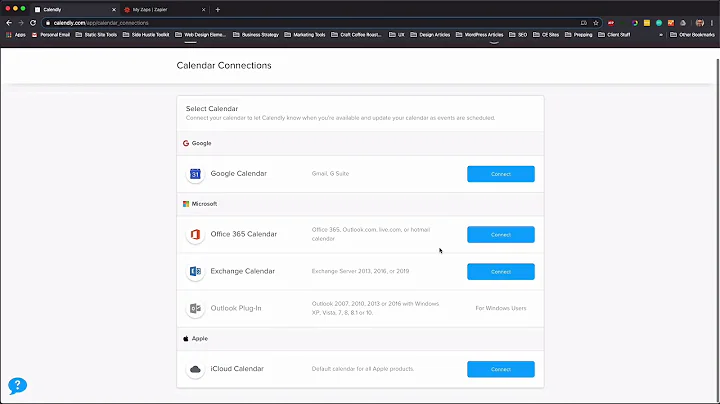Open the Side Hustle Toolkit bookmark folder
This screenshot has width=720, height=404.
[x=146, y=35]
